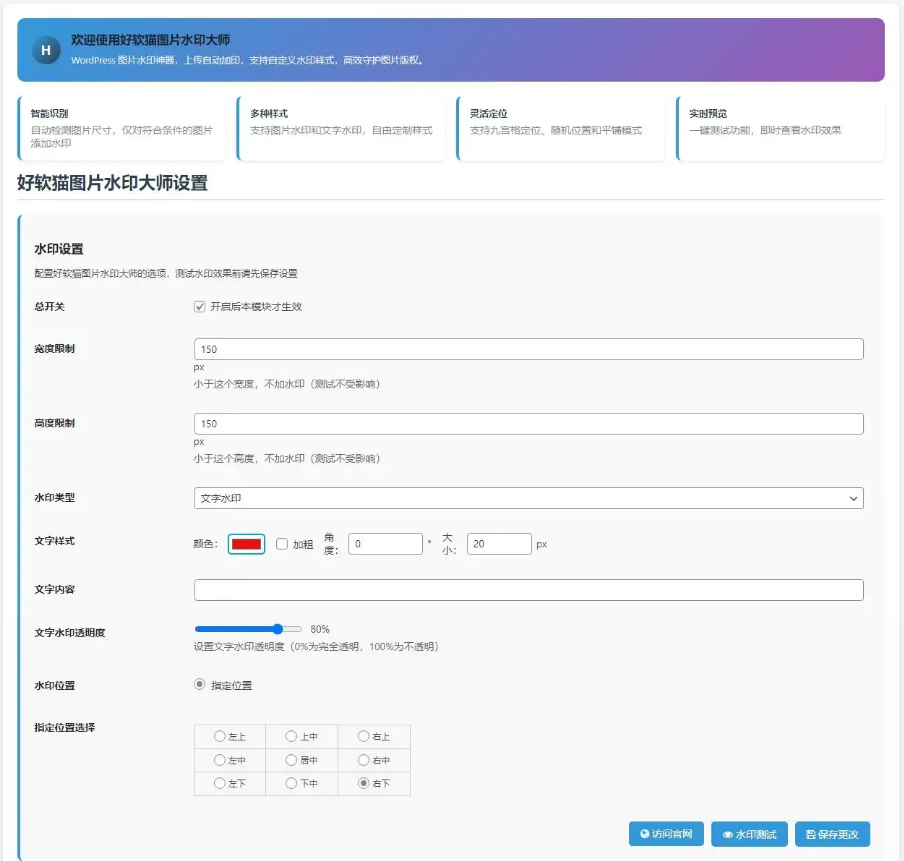Image resolution: width=904 pixels, height=861 pixels.
Task: Click the H avatar icon in welcome banner
Action: (x=44, y=50)
